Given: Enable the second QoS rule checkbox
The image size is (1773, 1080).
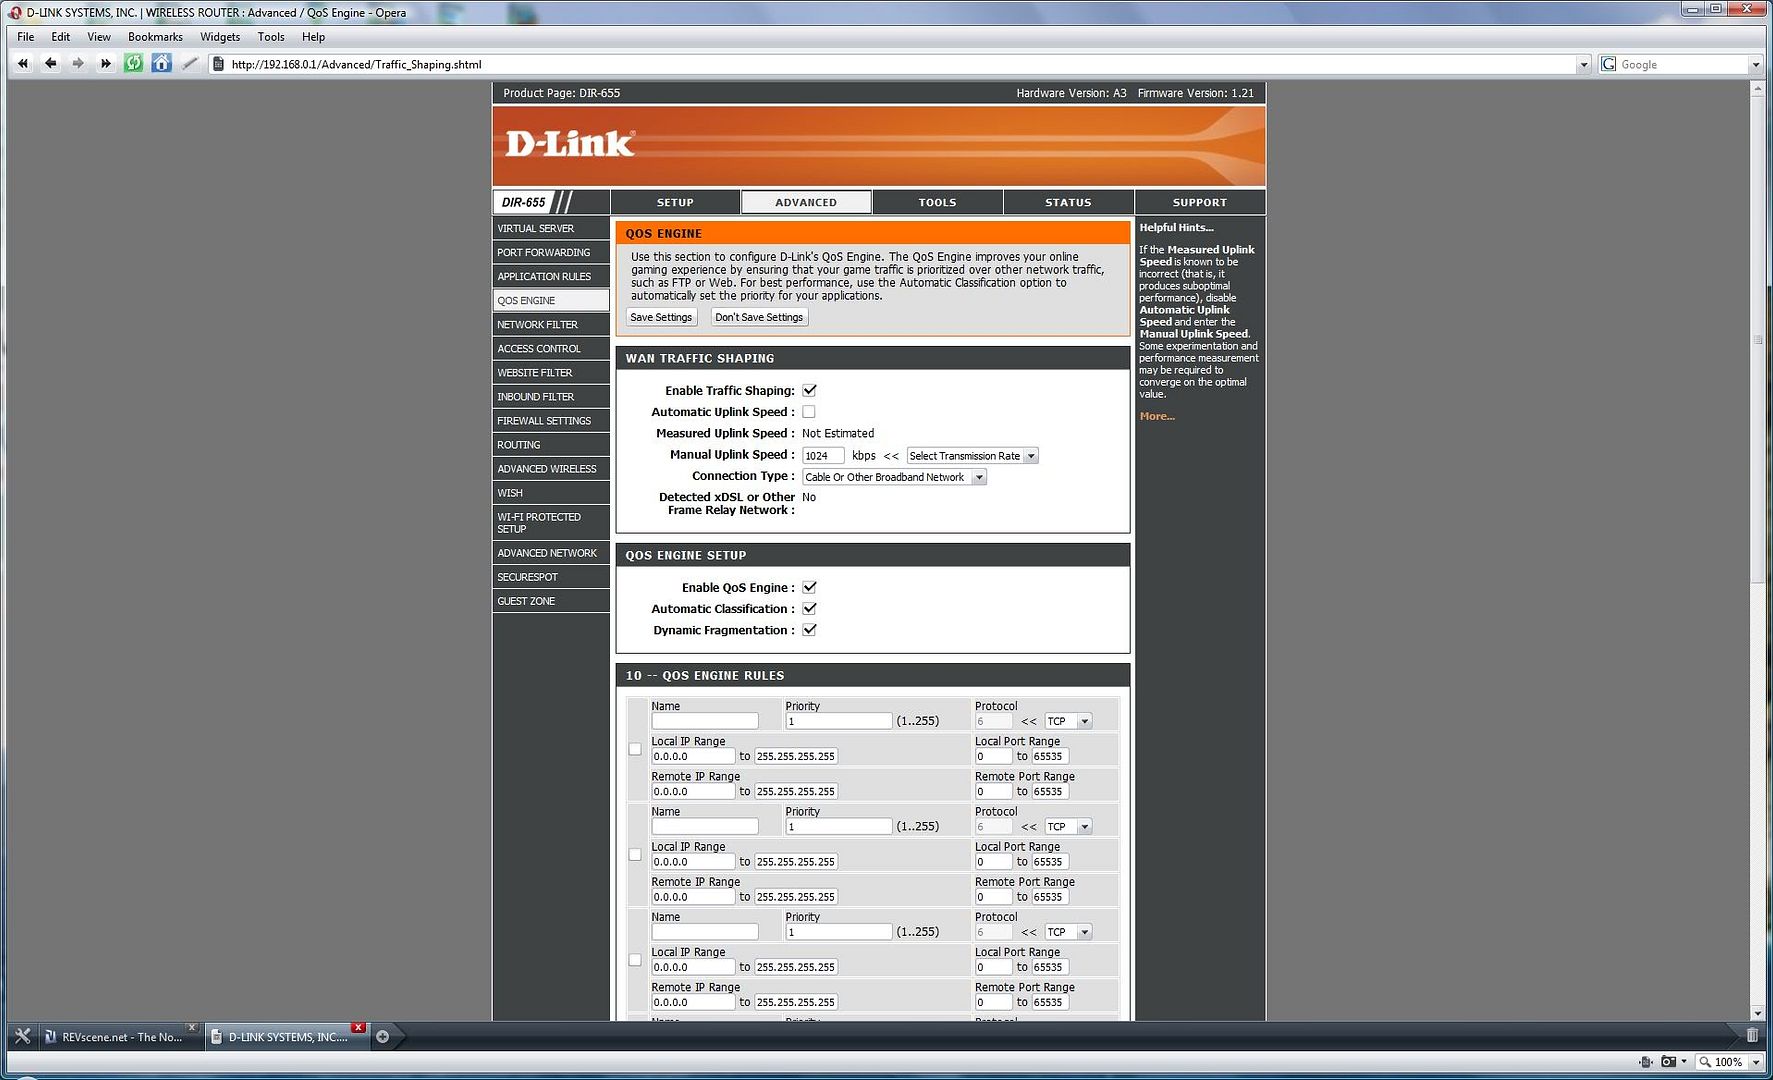Looking at the screenshot, I should point(635,855).
